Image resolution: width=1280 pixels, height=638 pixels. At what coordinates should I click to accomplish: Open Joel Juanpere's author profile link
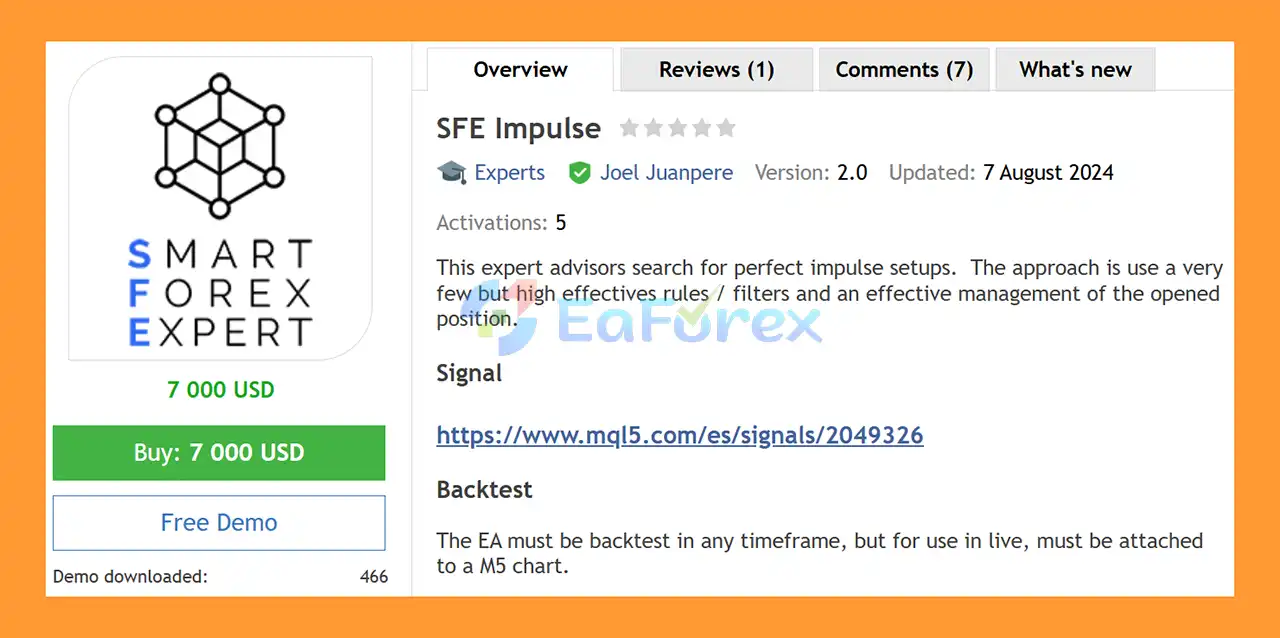point(666,173)
